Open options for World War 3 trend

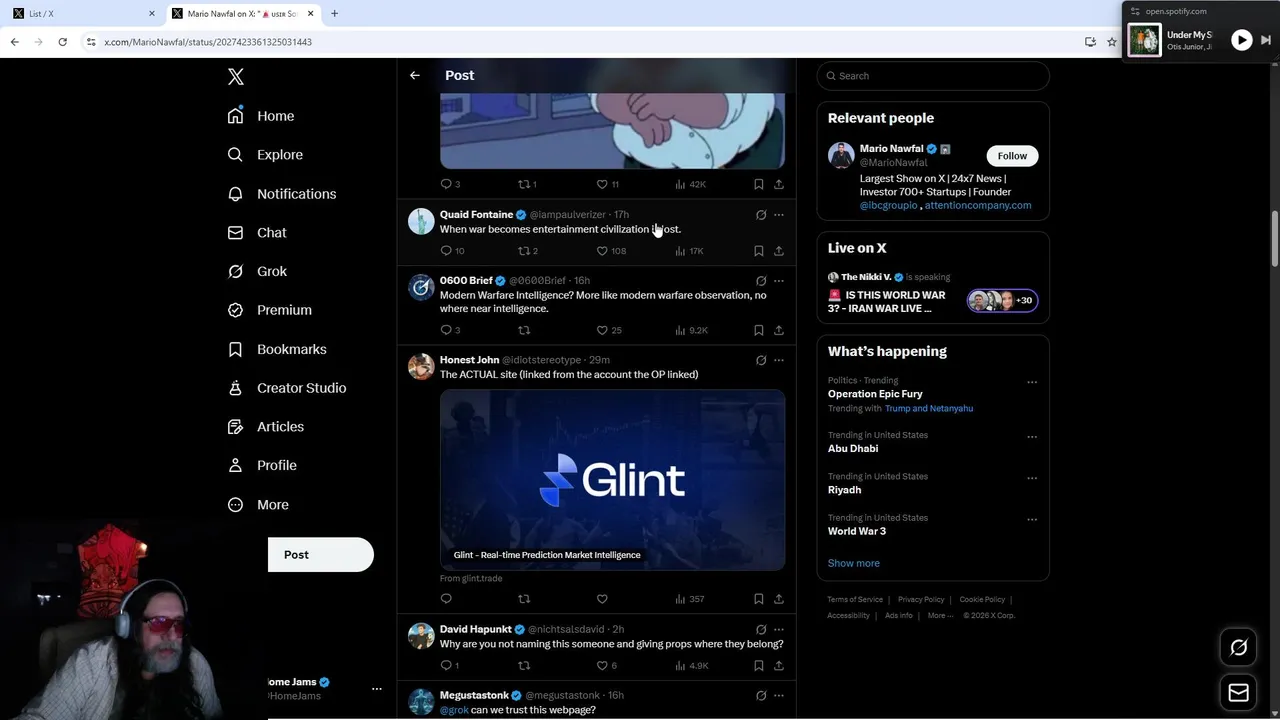point(1032,520)
